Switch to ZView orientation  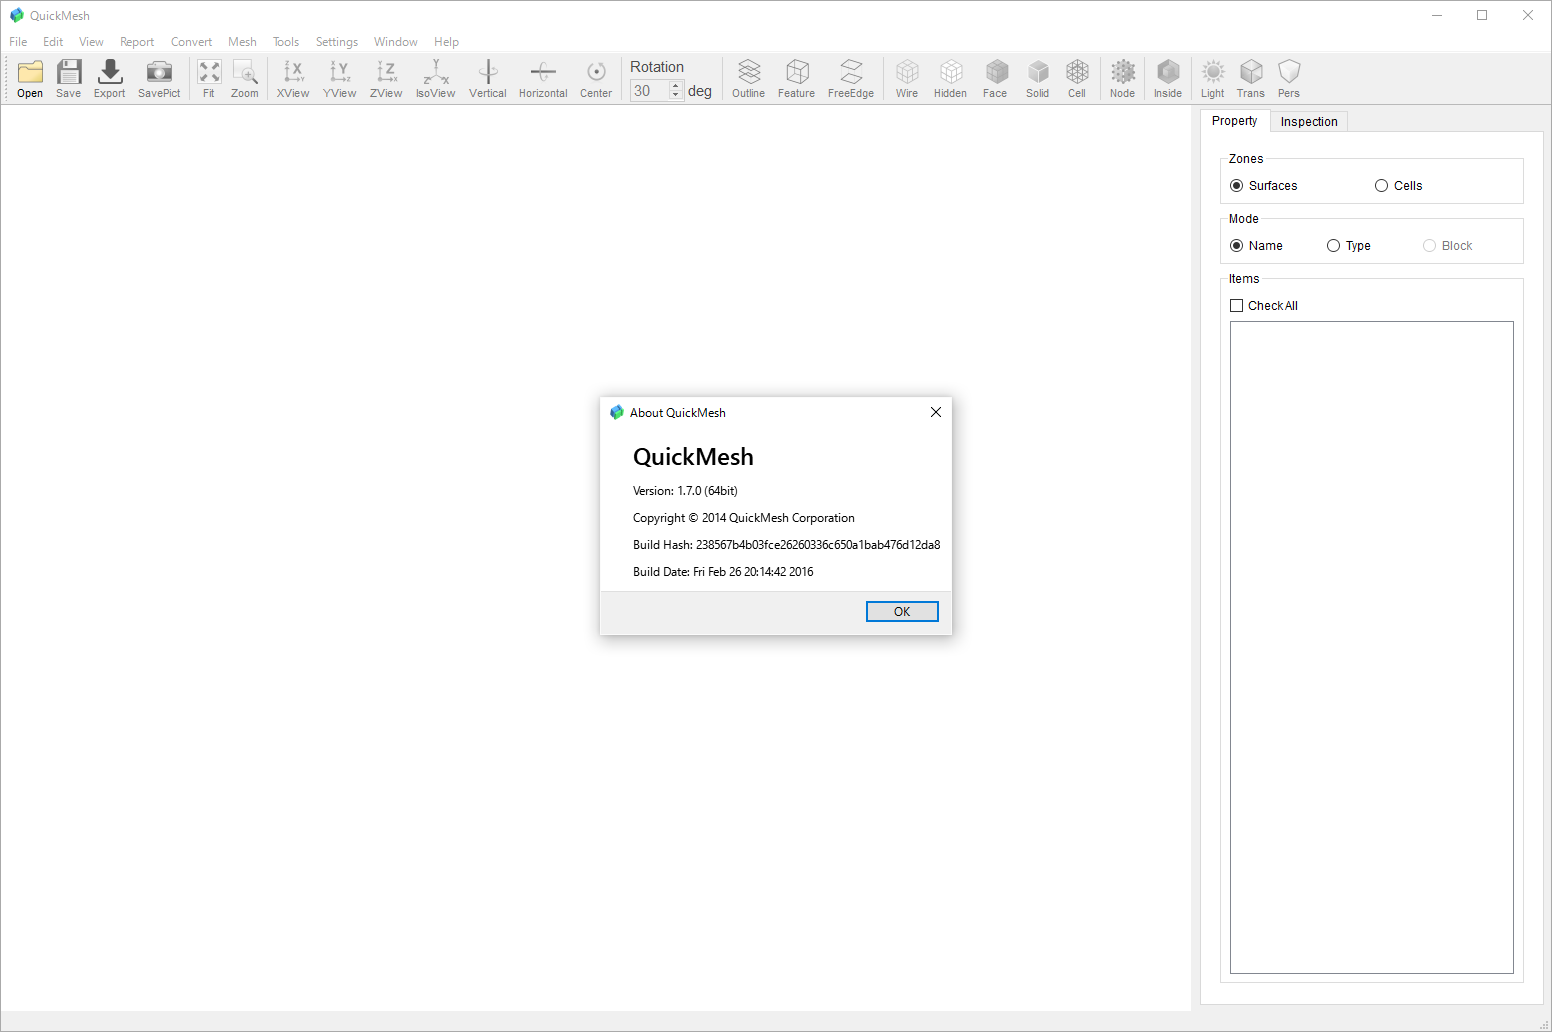click(386, 79)
